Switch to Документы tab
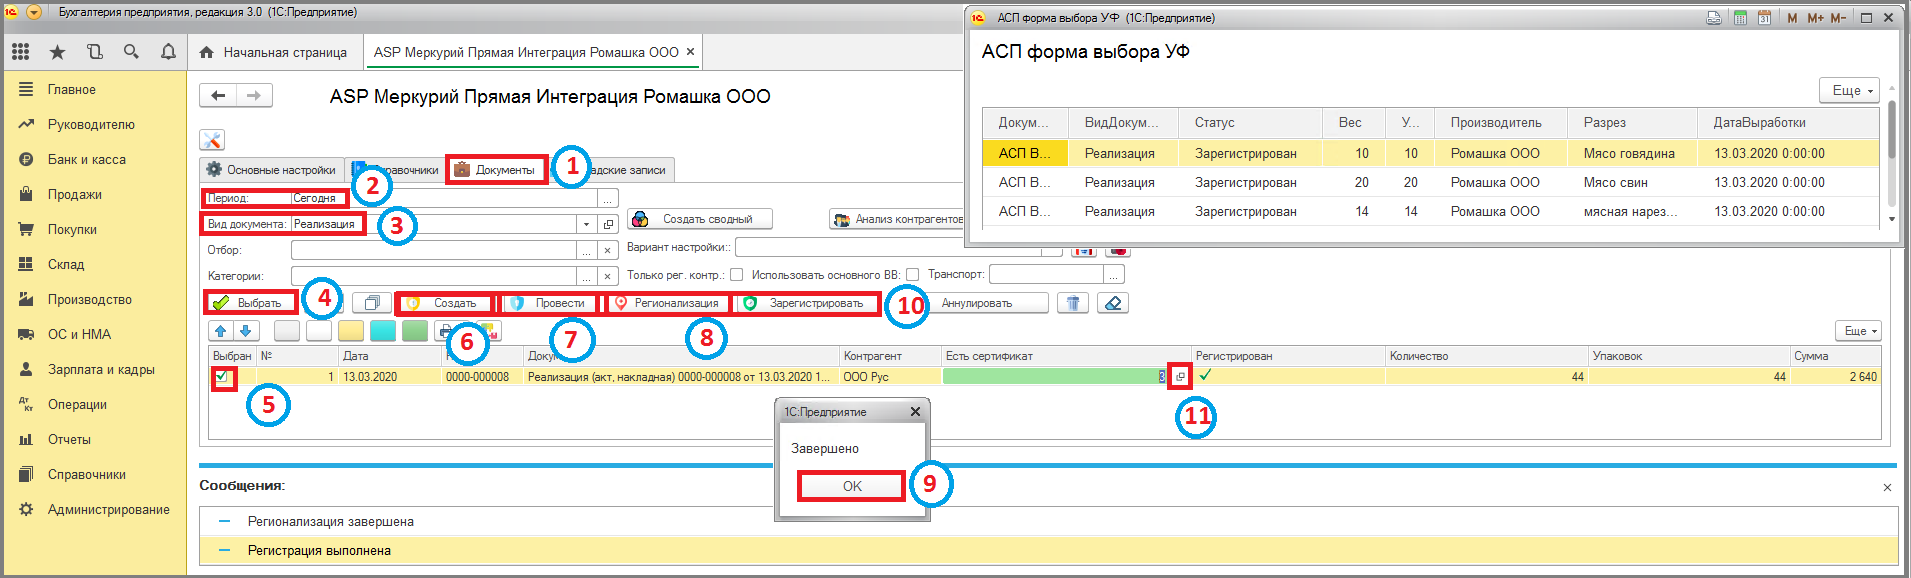 [496, 170]
